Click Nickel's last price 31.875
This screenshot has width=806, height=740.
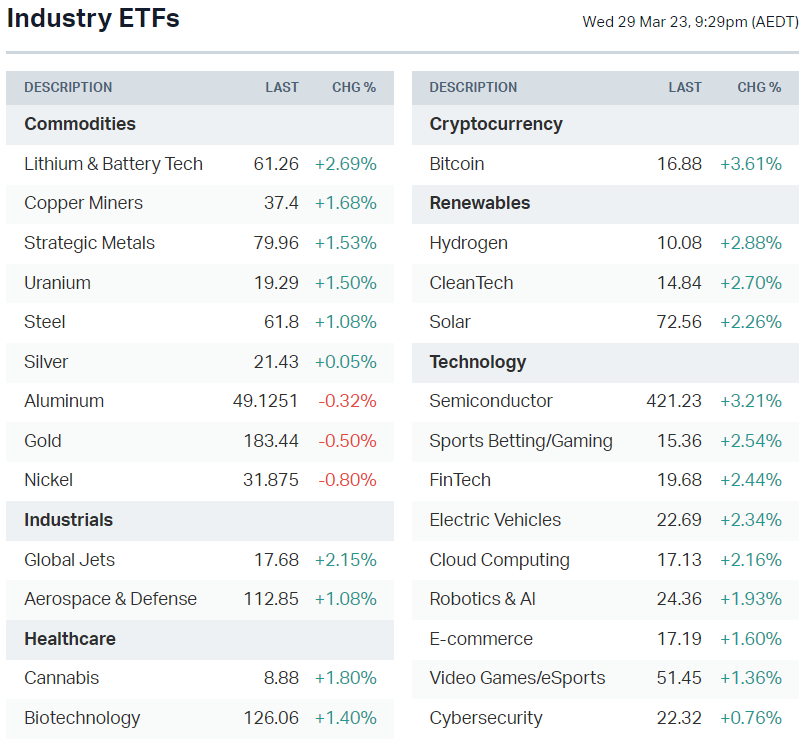(x=271, y=480)
